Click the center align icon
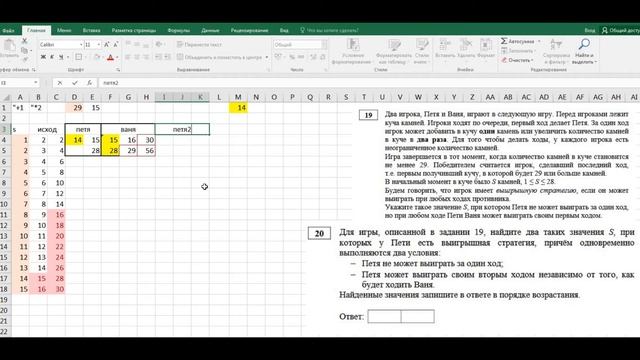The height and width of the screenshot is (360, 640). [137, 57]
